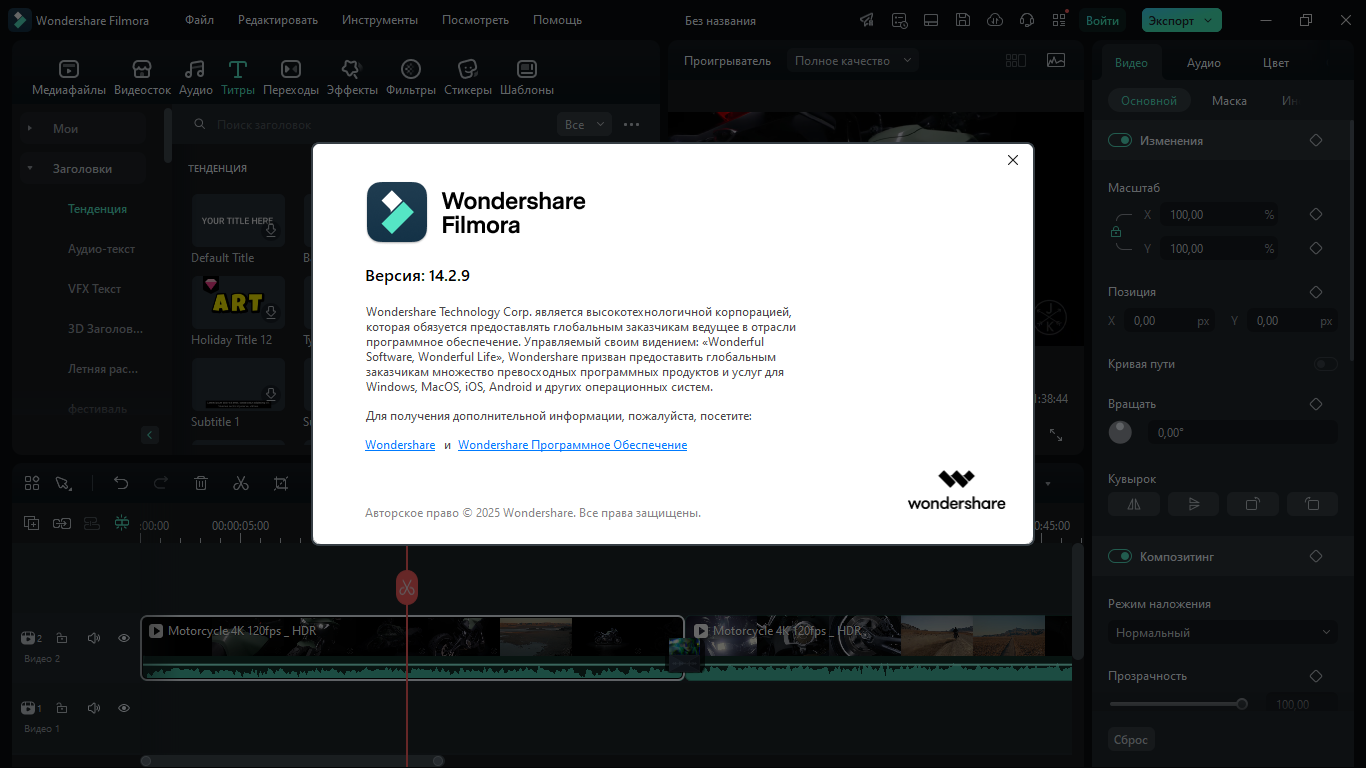This screenshot has height=768, width=1366.
Task: Open the Режим наложения Нормальный dropdown
Action: tap(1223, 633)
